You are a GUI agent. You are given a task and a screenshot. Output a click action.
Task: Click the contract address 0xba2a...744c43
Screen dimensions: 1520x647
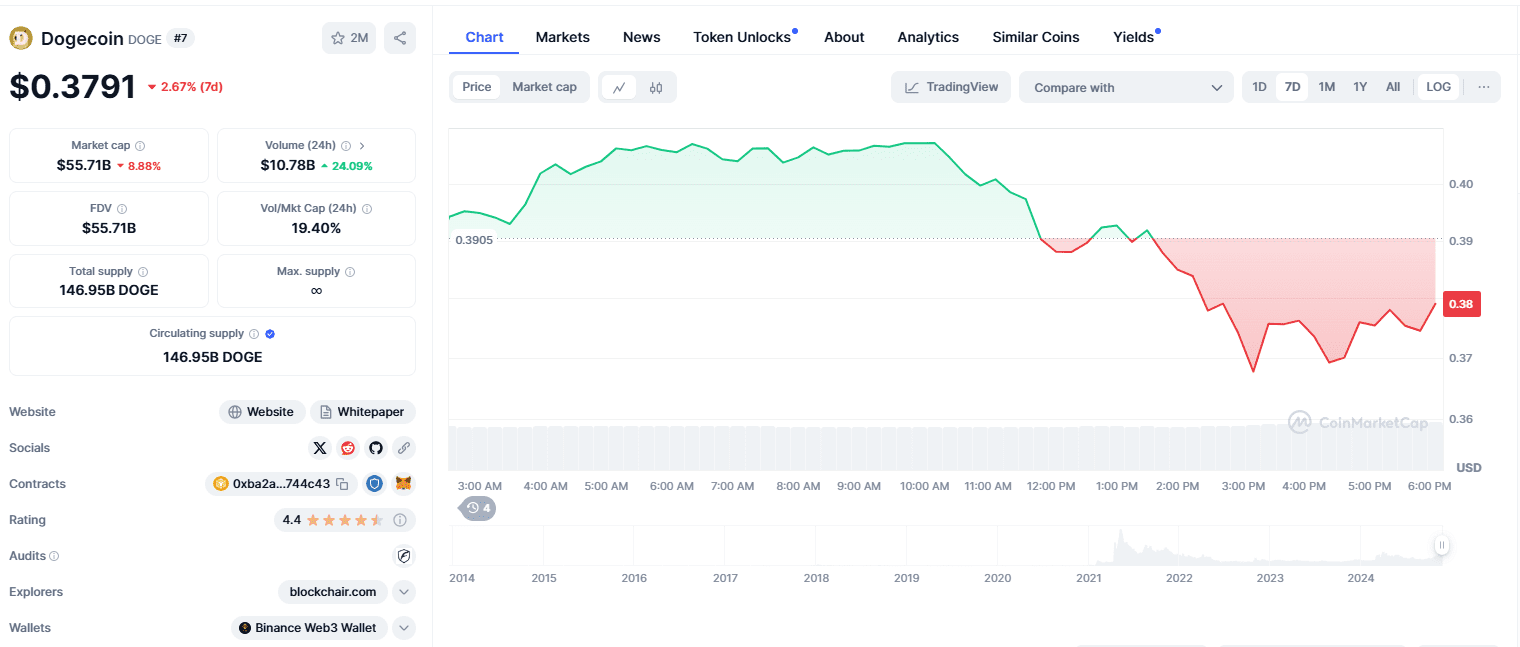[281, 484]
